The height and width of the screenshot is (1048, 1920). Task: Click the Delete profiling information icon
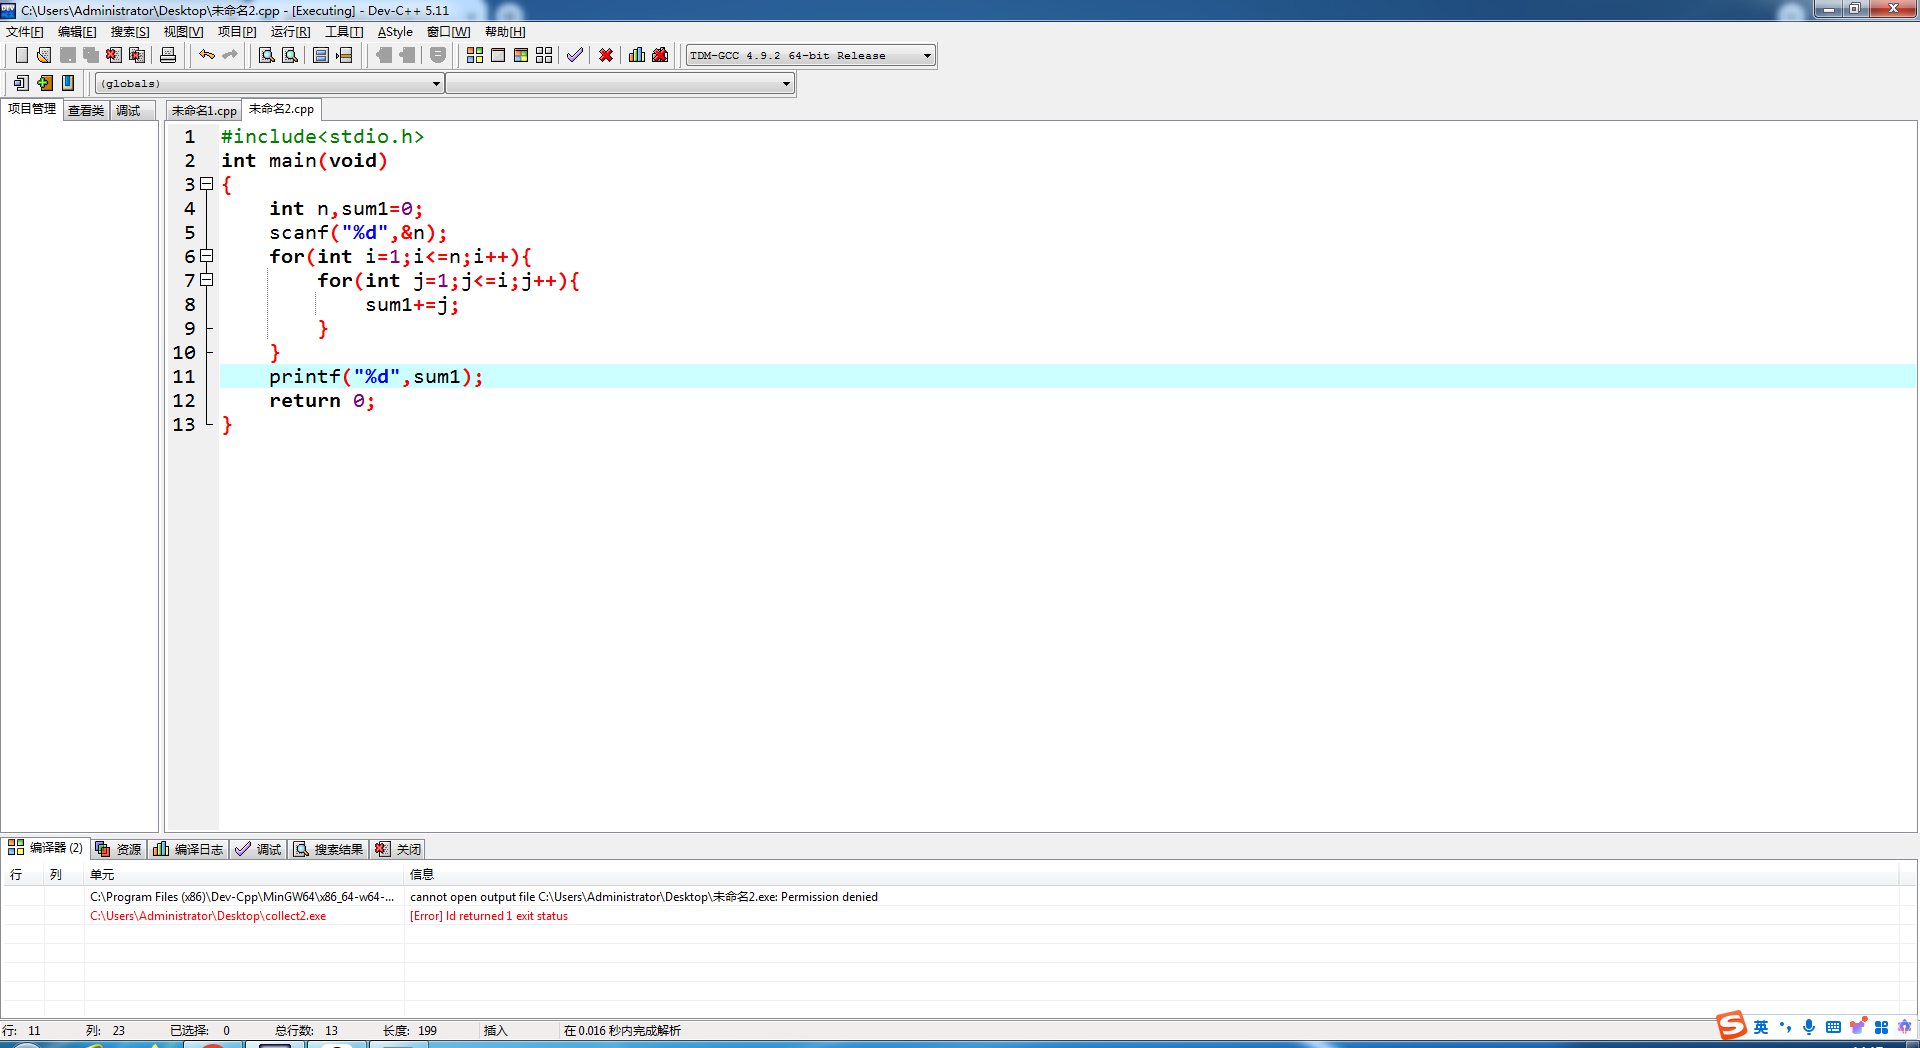coord(660,55)
